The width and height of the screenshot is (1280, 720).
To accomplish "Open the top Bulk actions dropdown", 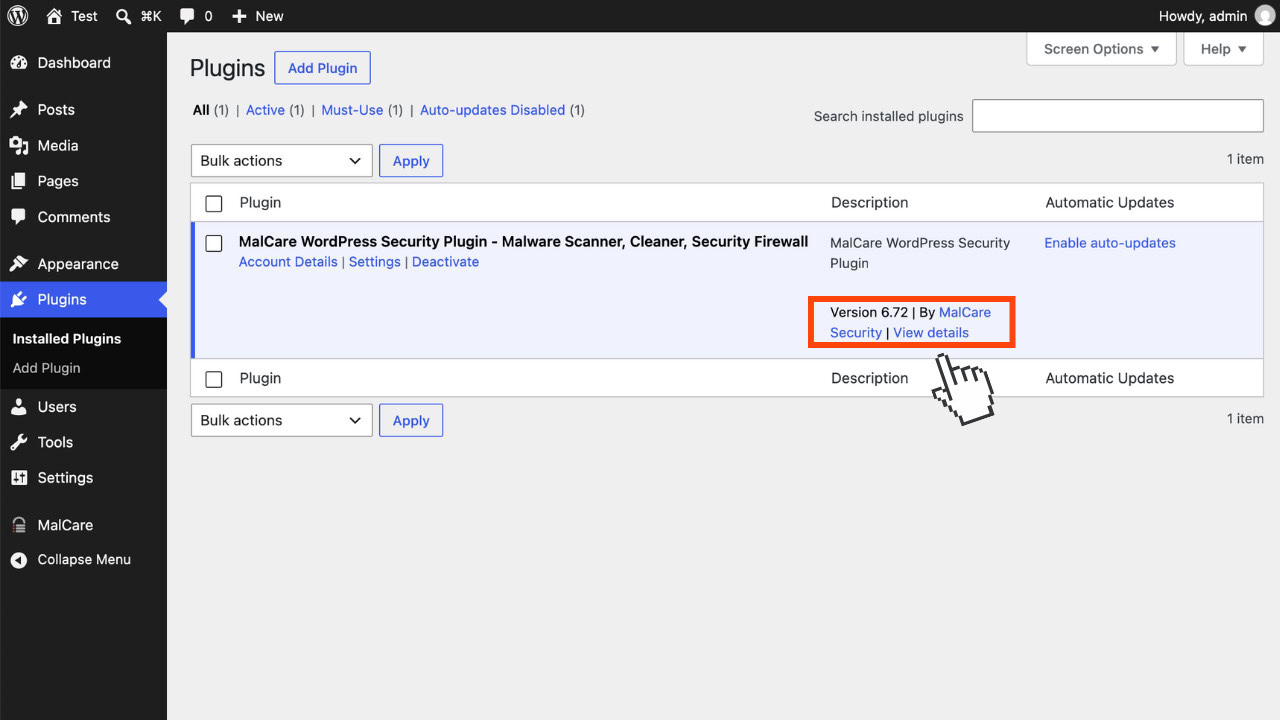I will click(x=282, y=161).
